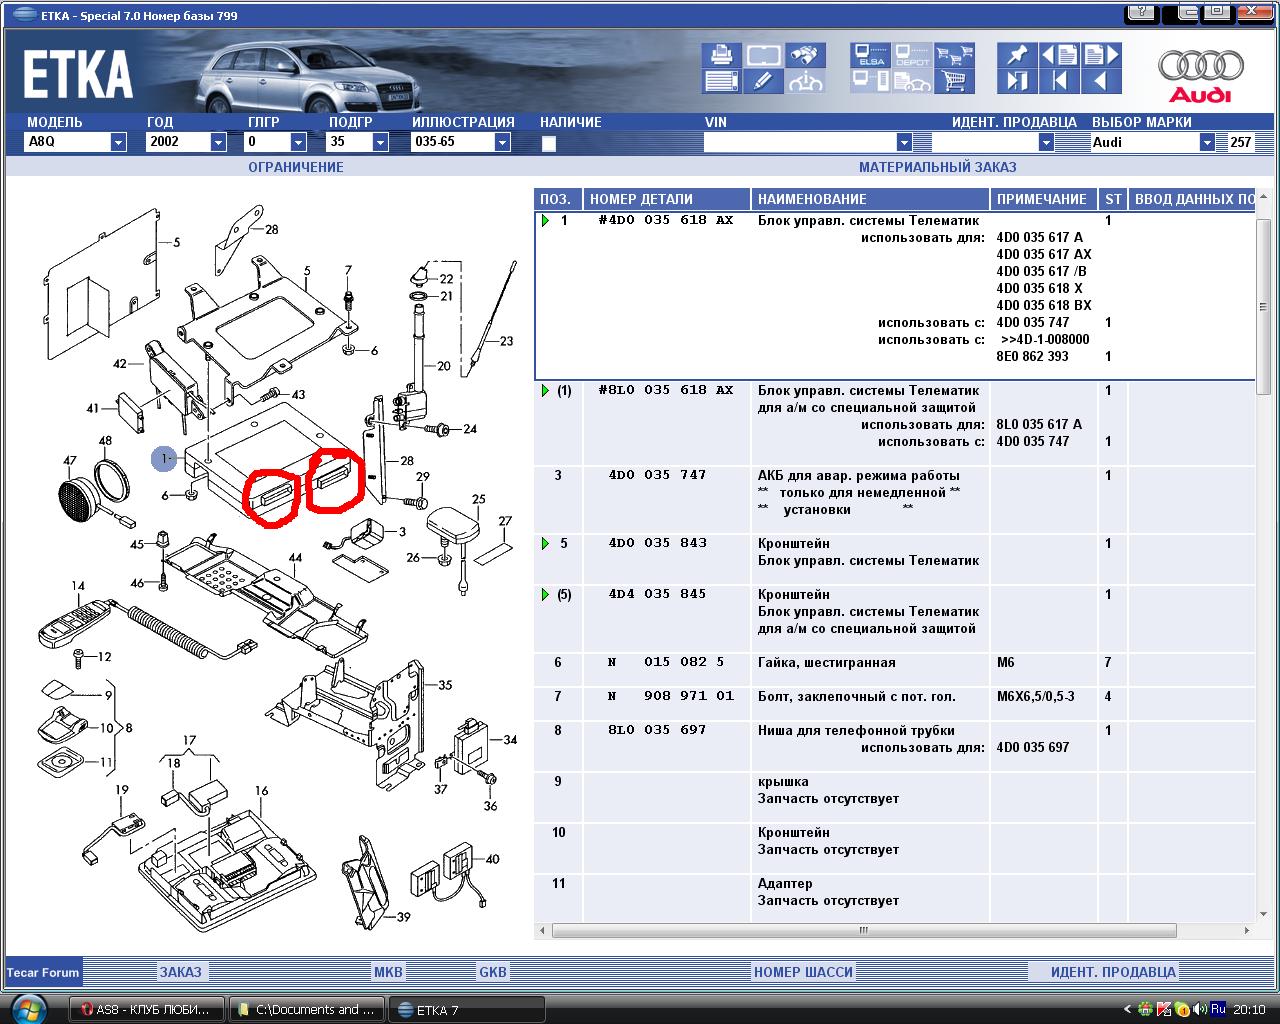Click the ОГРАНИЧЕНИЕ link

[295, 167]
